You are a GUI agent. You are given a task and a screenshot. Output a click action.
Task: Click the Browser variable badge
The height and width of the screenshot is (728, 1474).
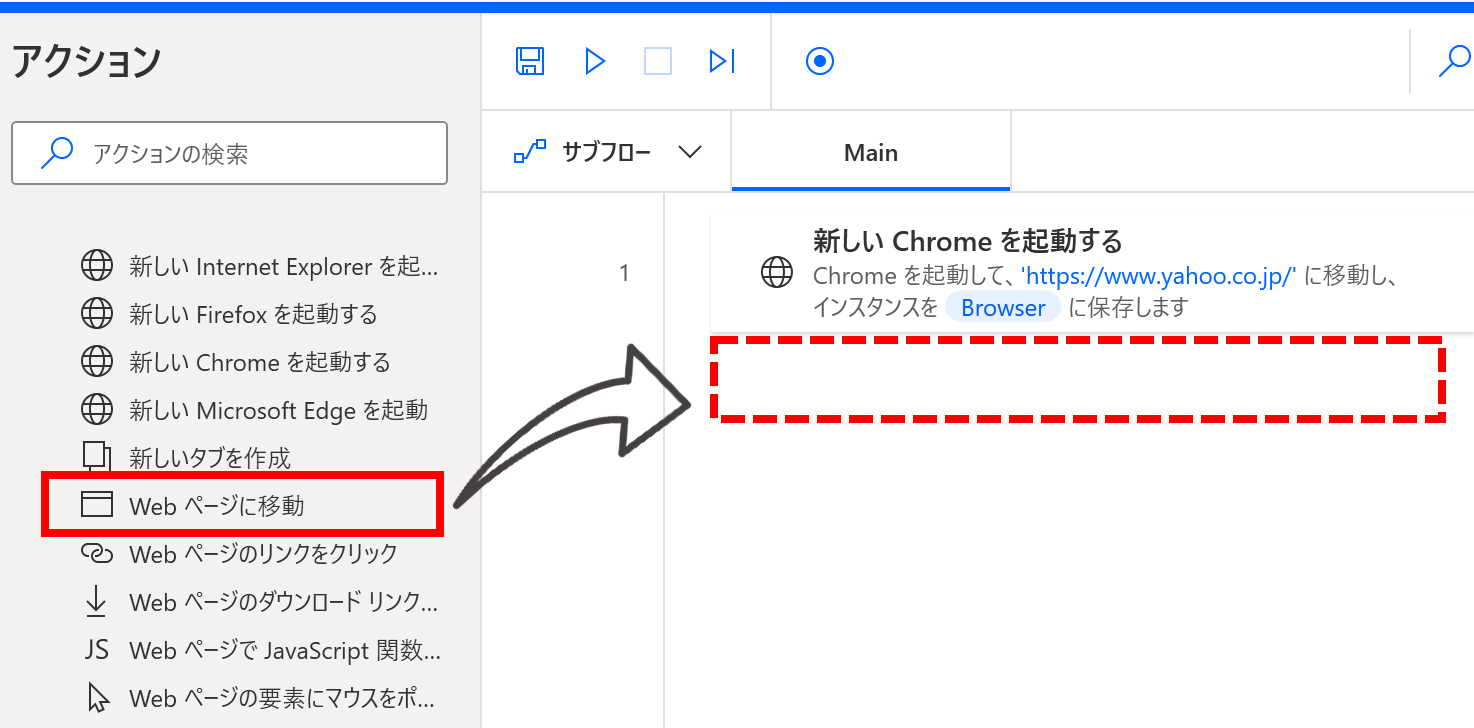(x=1002, y=308)
